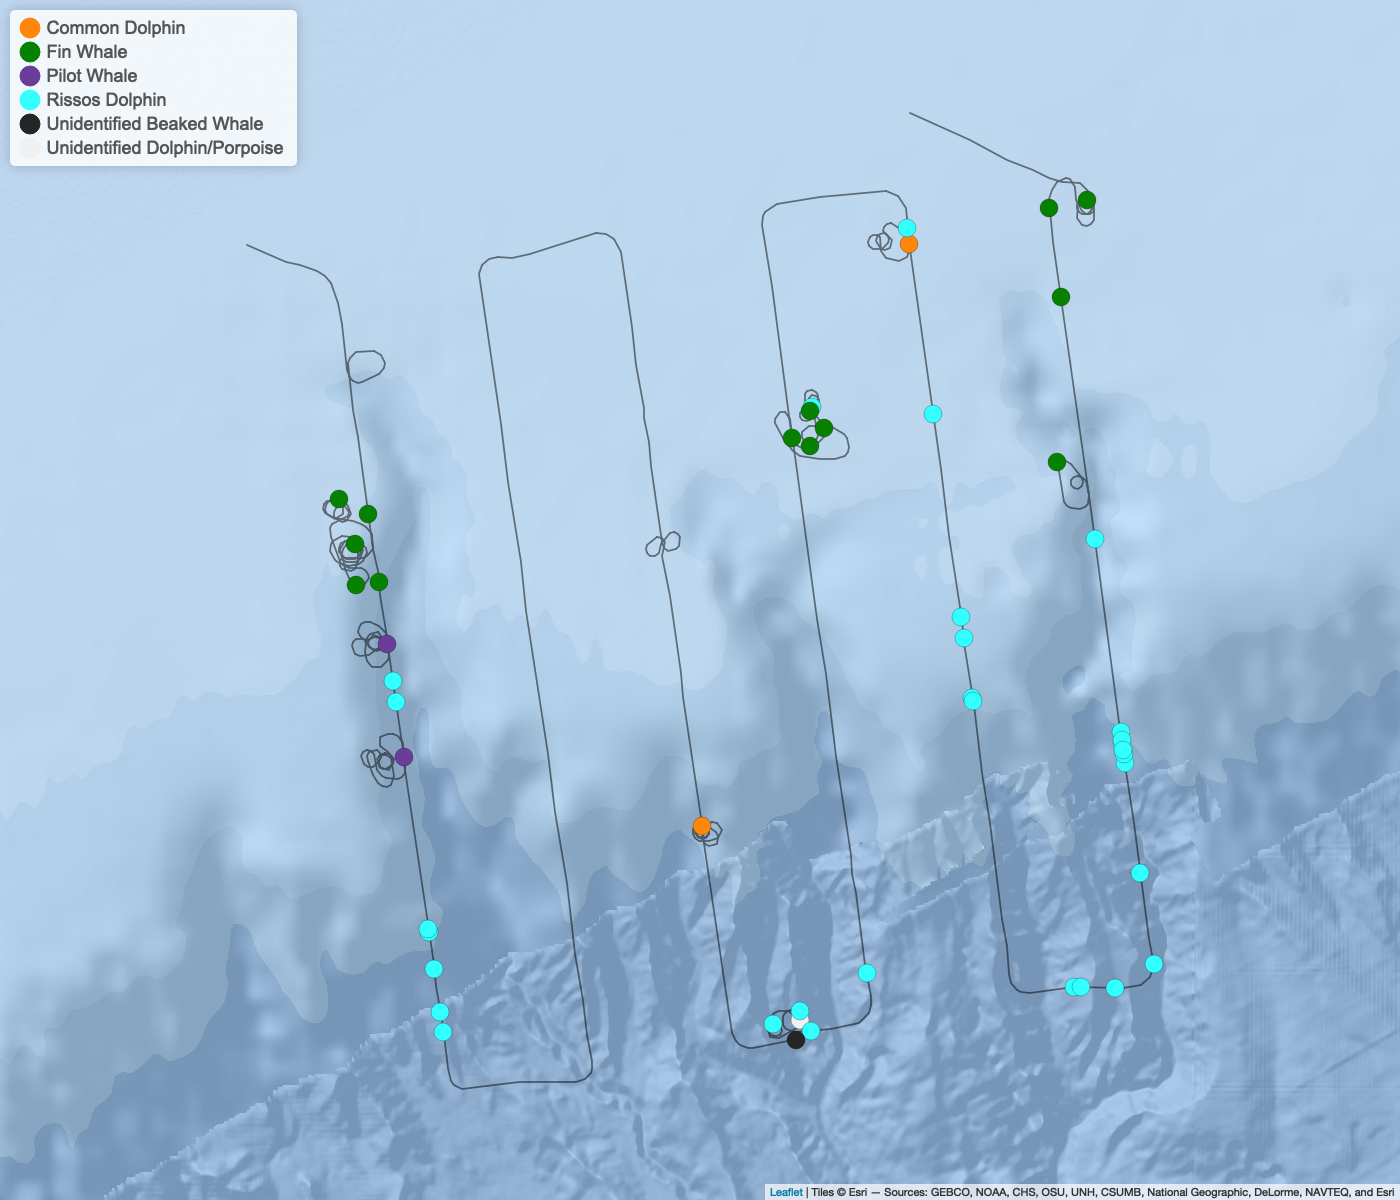Click the 'Rissos Dolphin' legend label
Viewport: 1400px width, 1200px height.
pos(106,100)
